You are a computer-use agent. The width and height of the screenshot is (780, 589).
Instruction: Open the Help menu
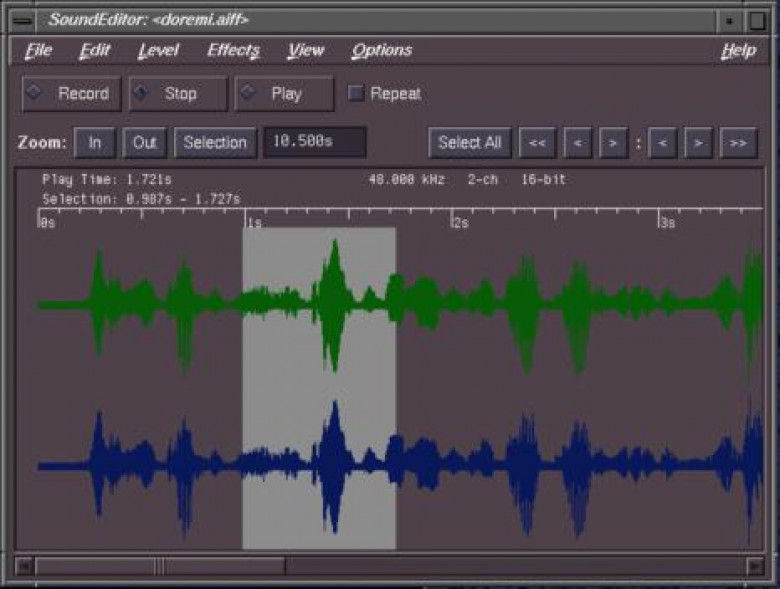[x=739, y=50]
